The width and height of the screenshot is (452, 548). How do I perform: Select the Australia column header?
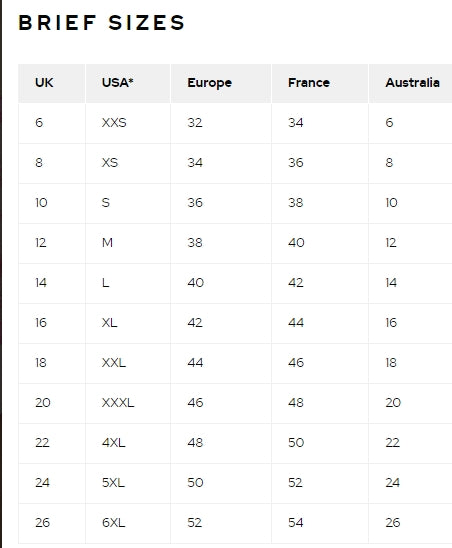(412, 83)
